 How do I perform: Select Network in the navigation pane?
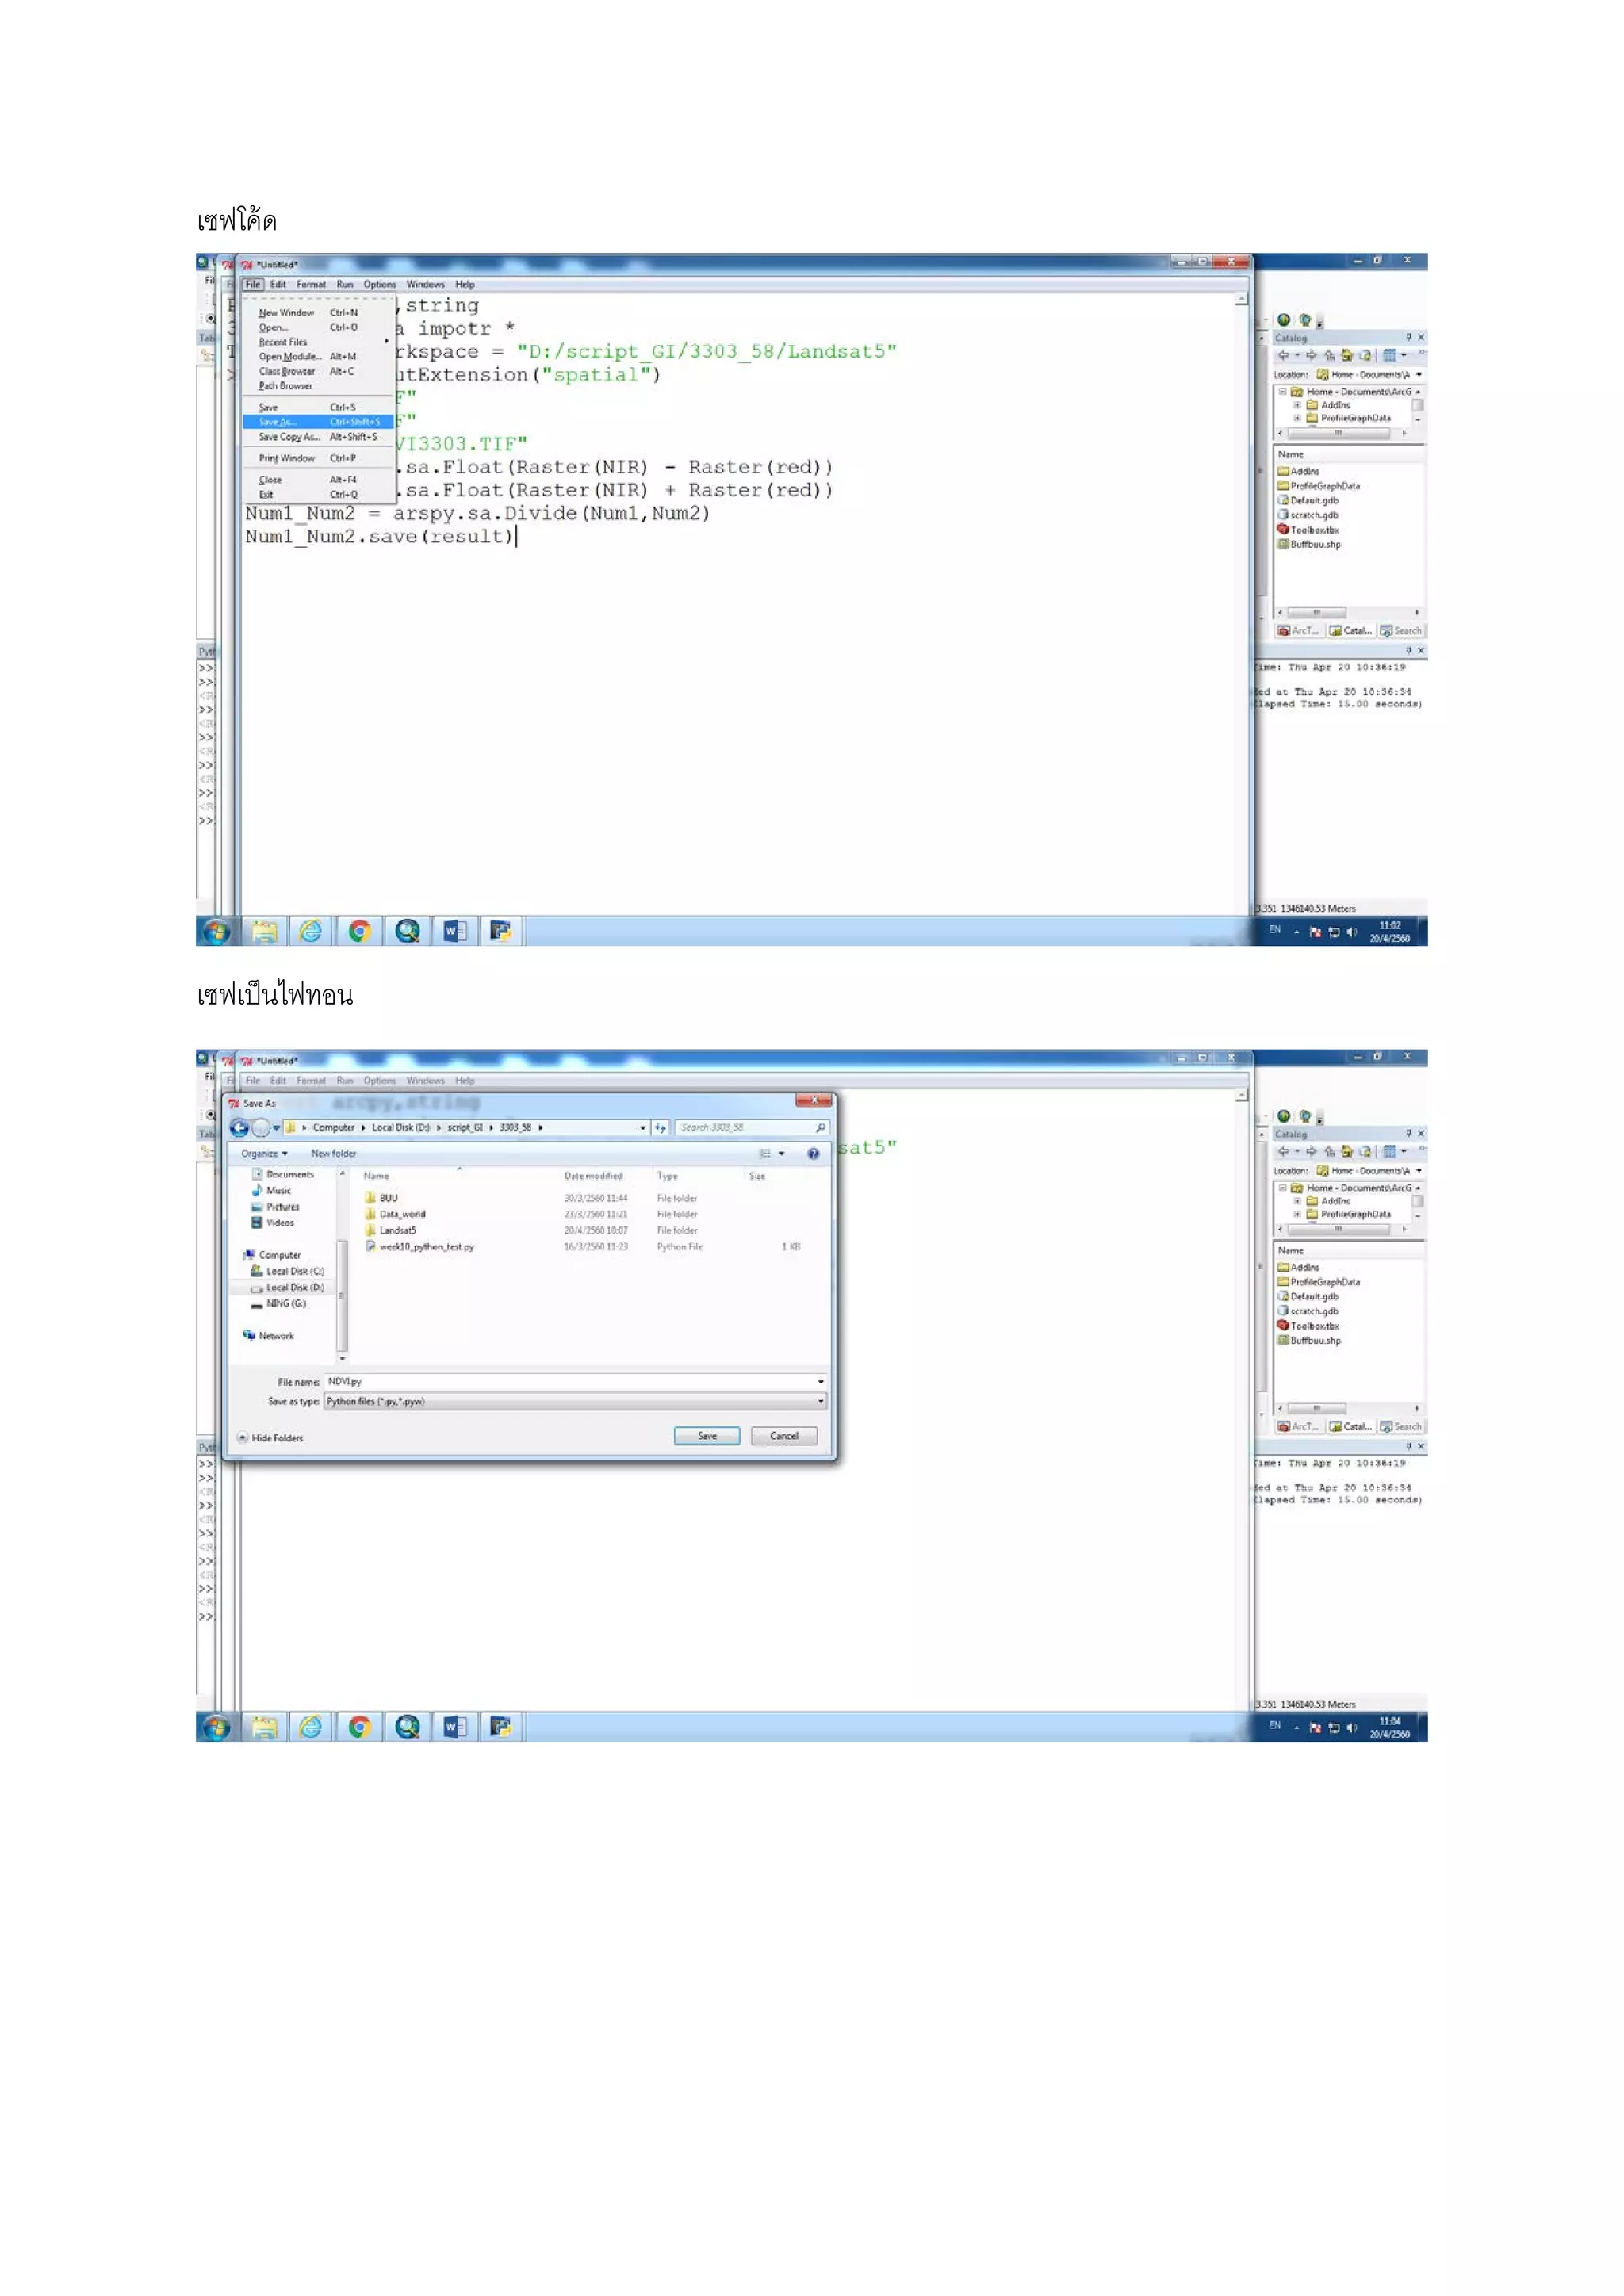tap(276, 1336)
